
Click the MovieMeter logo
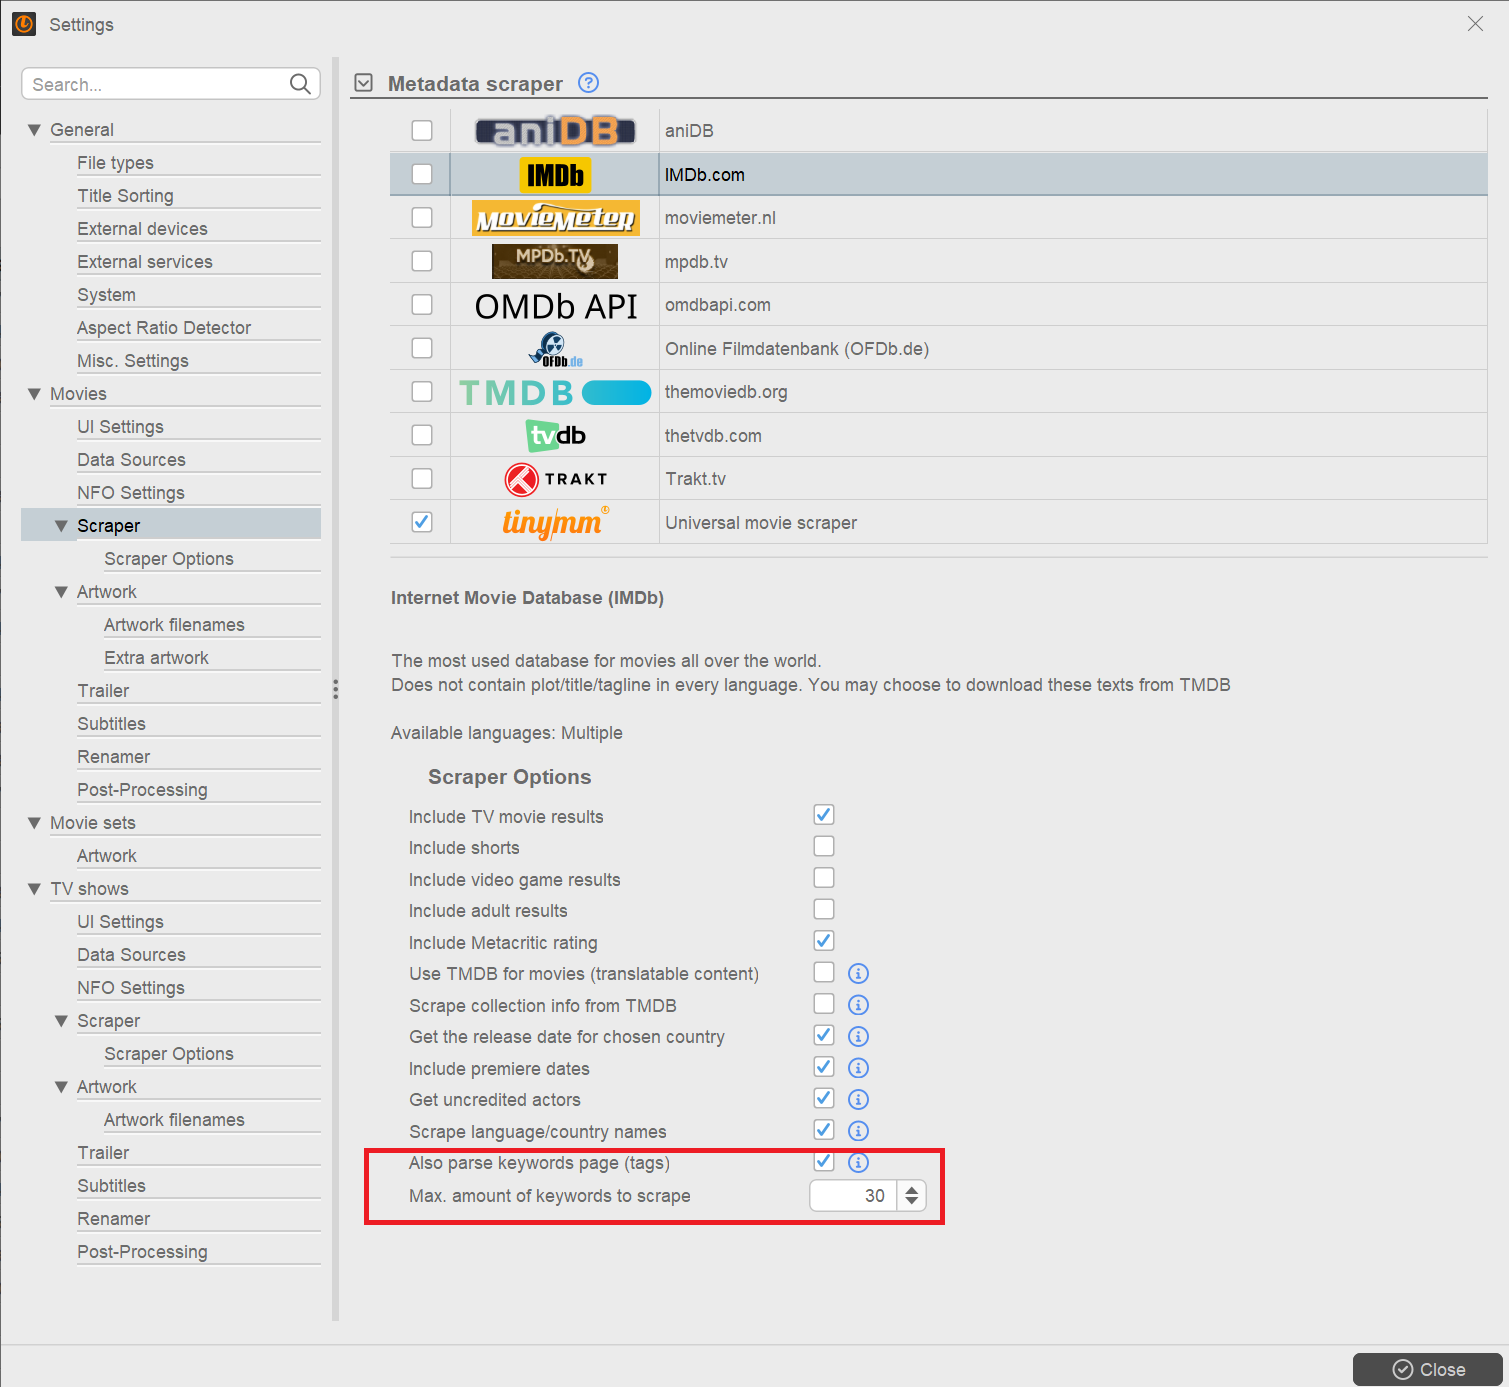pos(555,218)
